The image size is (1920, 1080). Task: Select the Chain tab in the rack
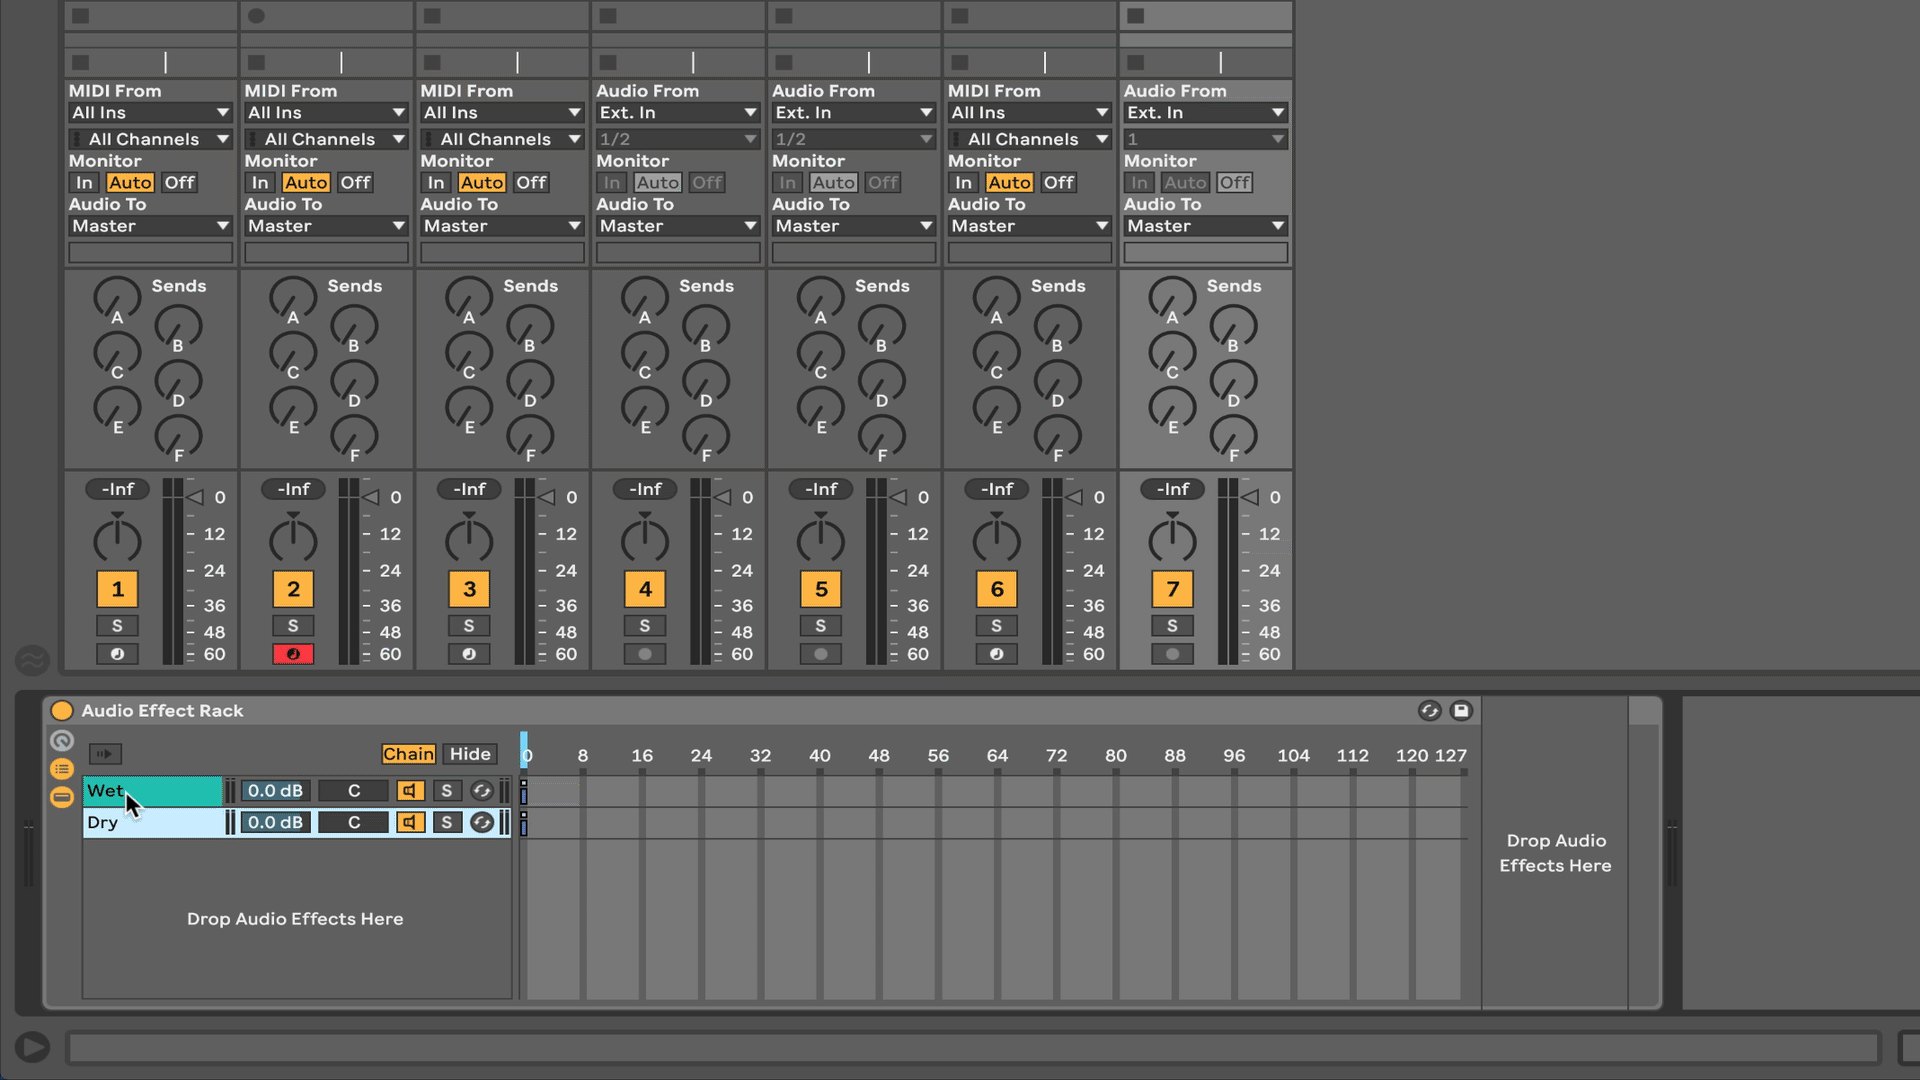(408, 754)
